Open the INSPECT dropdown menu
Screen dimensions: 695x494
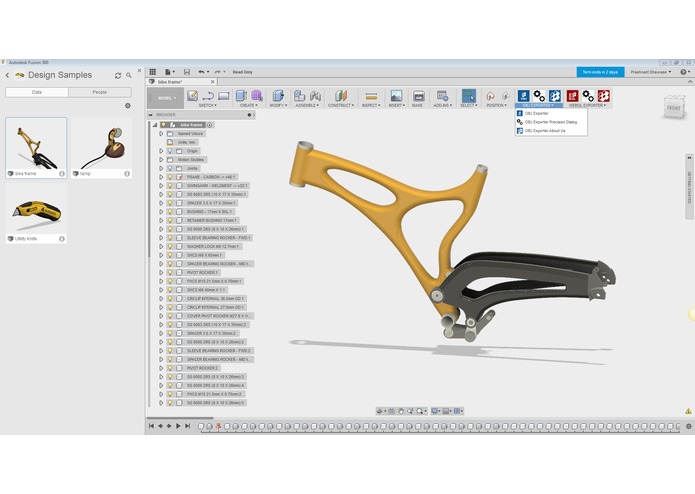pos(371,105)
